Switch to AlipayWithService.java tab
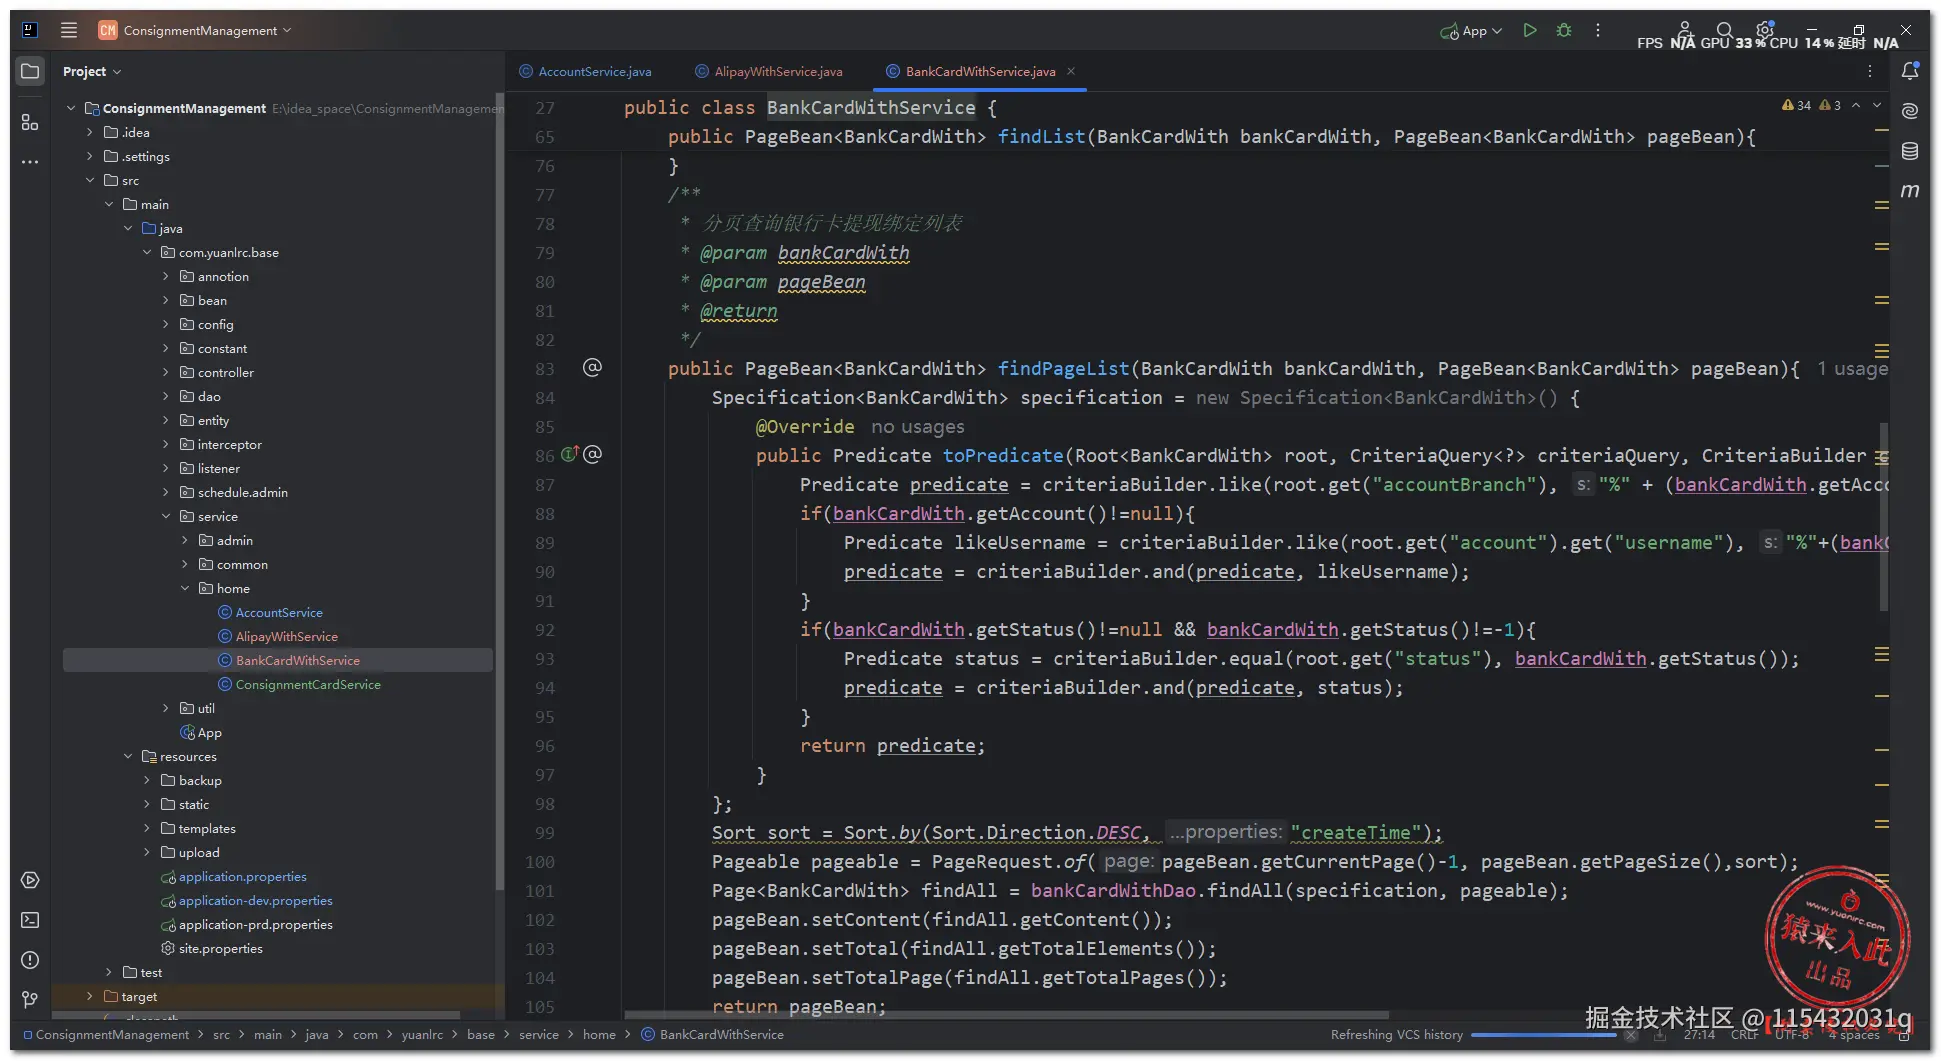 [769, 72]
